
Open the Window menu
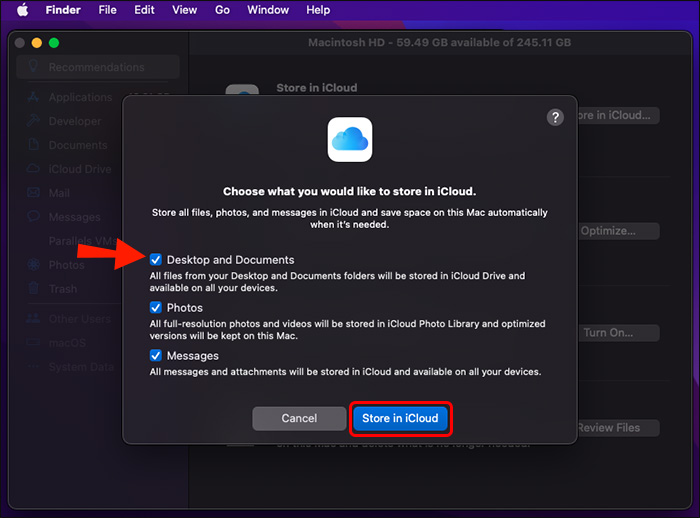268,10
